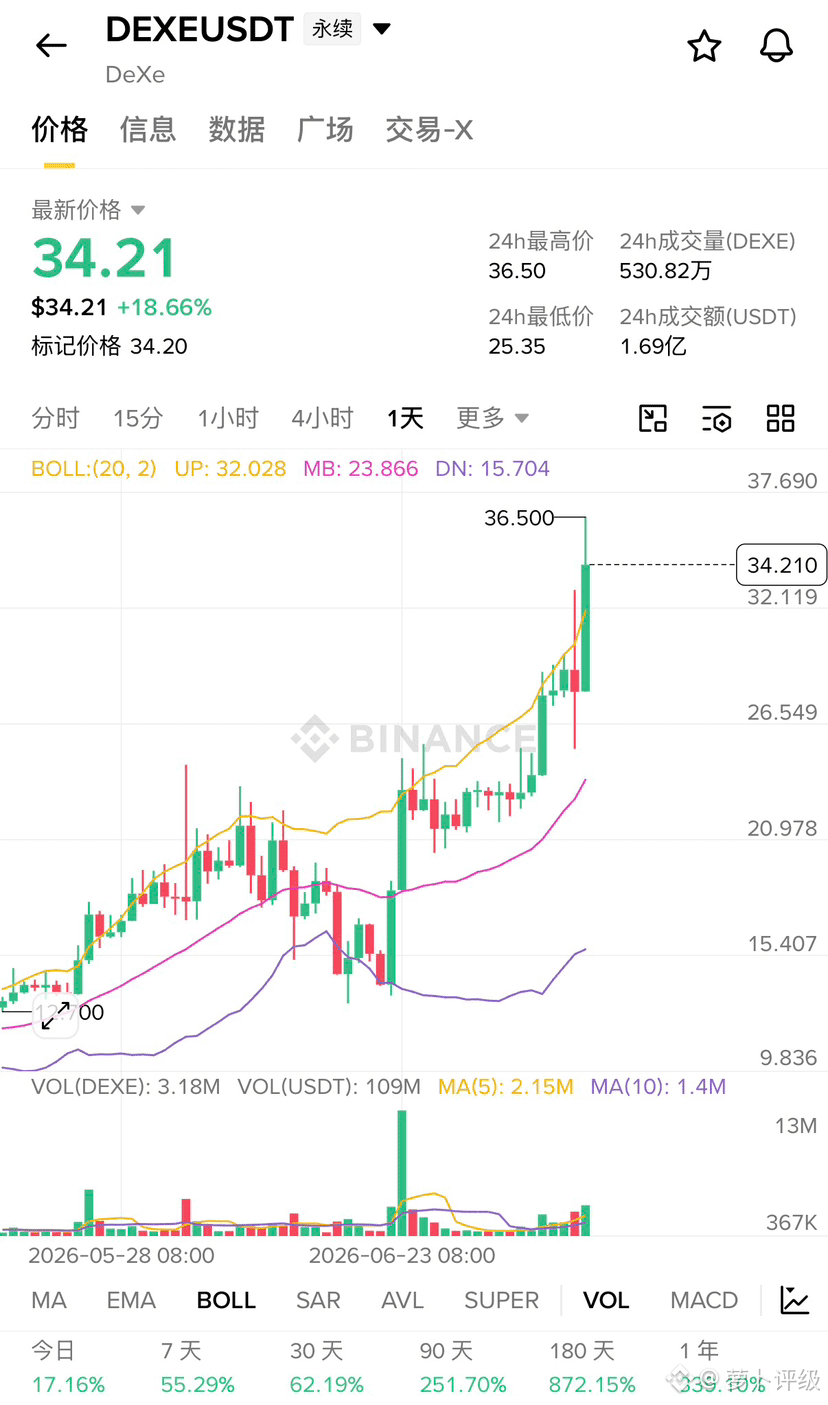
Task: Switch to the 数据 tab
Action: click(237, 129)
